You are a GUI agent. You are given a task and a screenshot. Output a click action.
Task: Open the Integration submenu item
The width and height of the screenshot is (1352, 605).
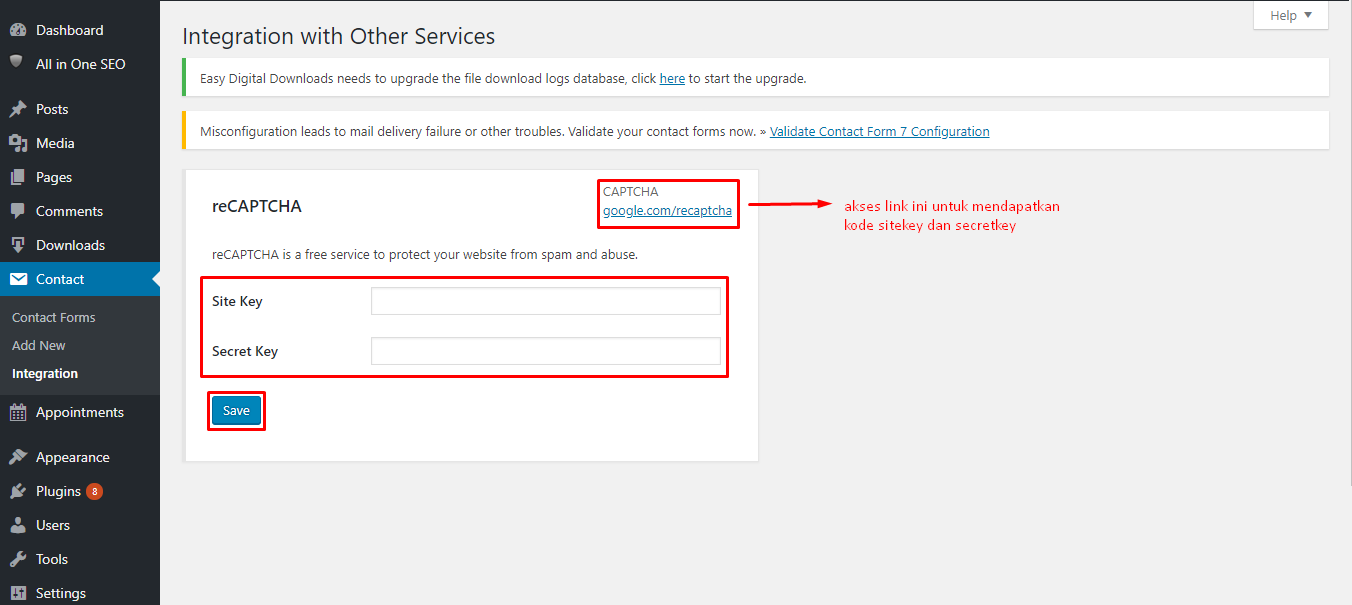tap(45, 373)
